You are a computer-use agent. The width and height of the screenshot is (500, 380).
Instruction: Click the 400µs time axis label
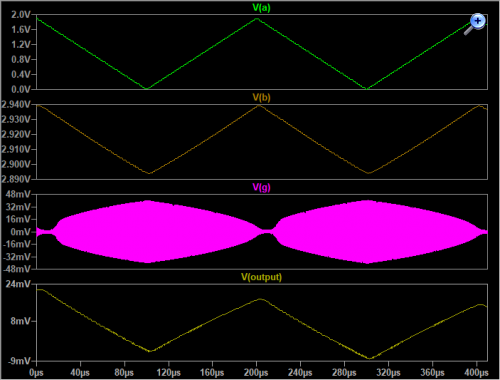pos(476,373)
